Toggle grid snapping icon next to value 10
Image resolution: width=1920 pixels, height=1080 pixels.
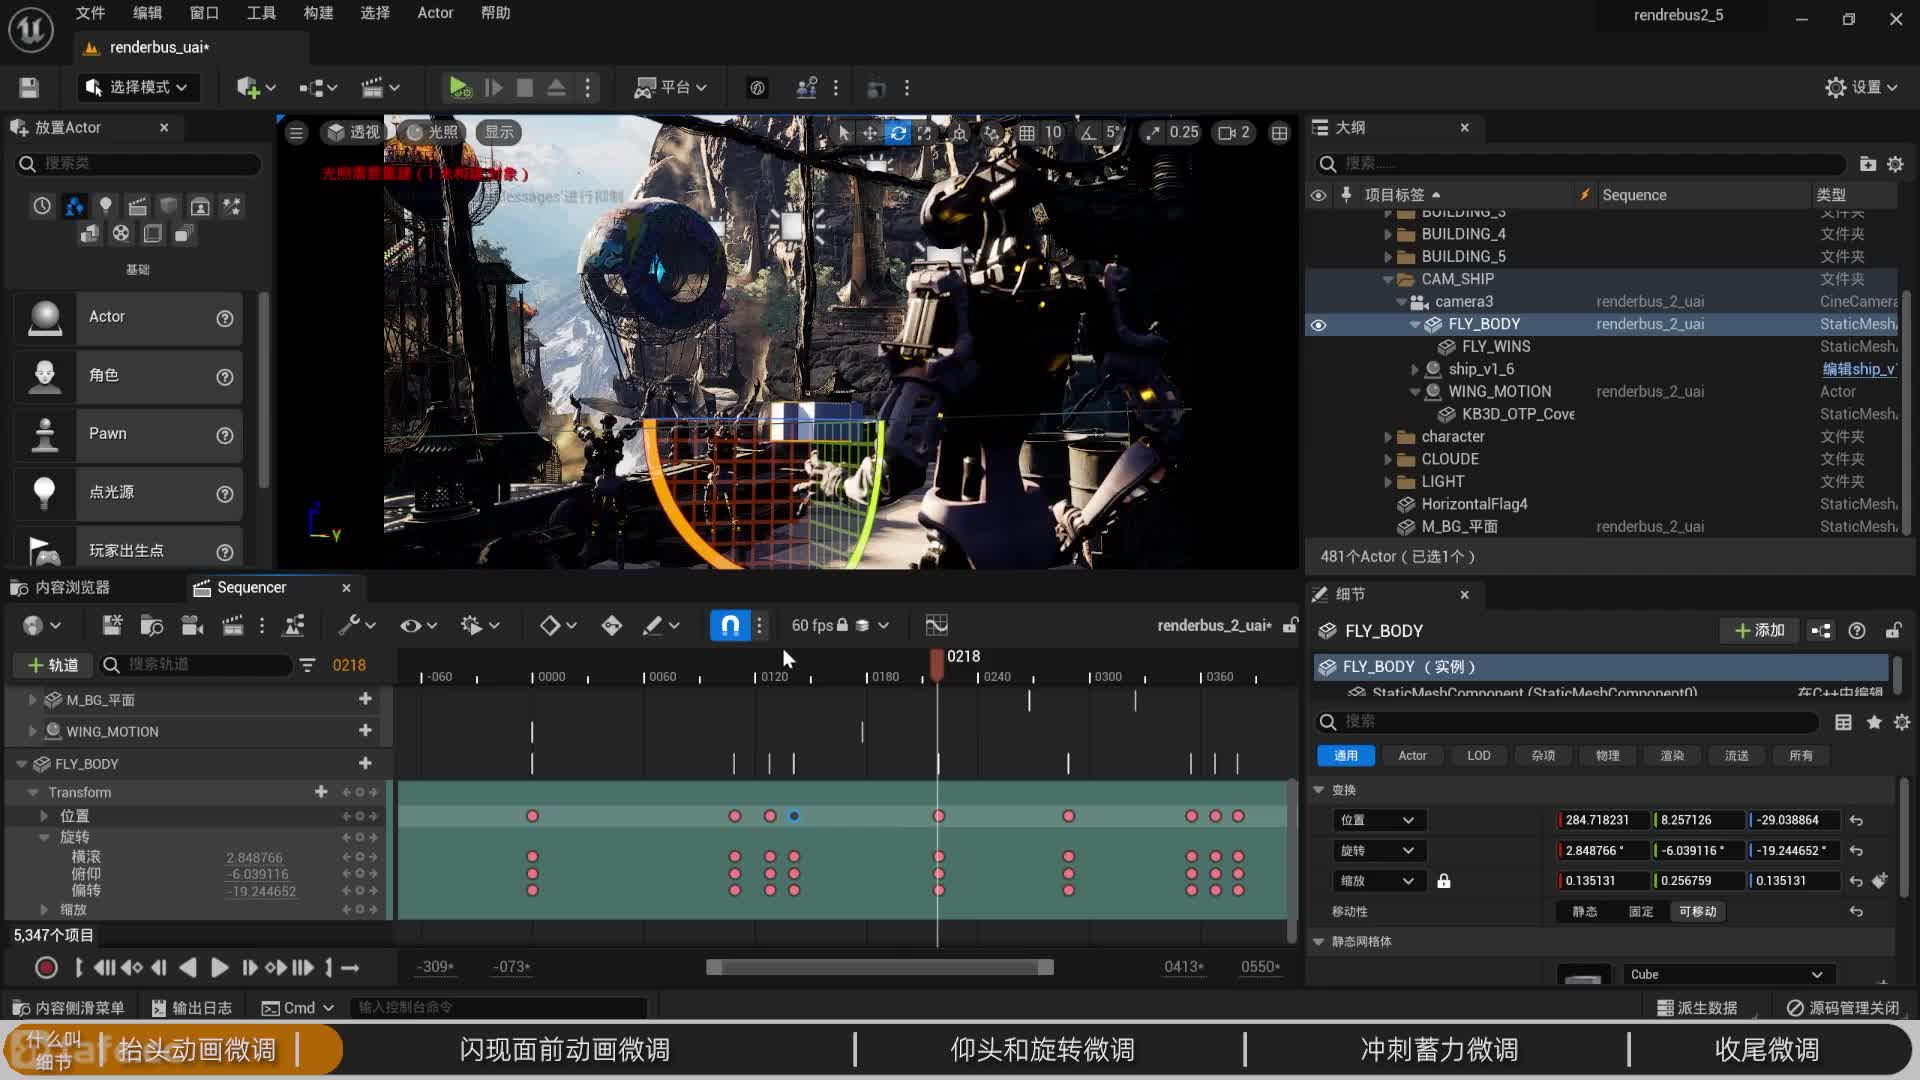point(1027,133)
